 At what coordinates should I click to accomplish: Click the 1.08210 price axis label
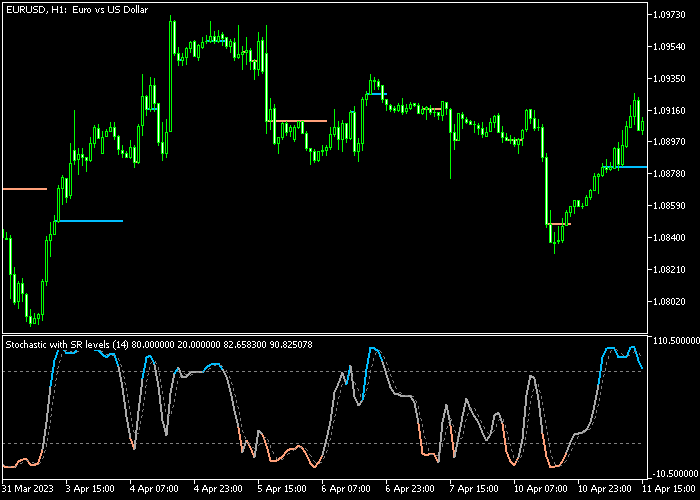(669, 270)
